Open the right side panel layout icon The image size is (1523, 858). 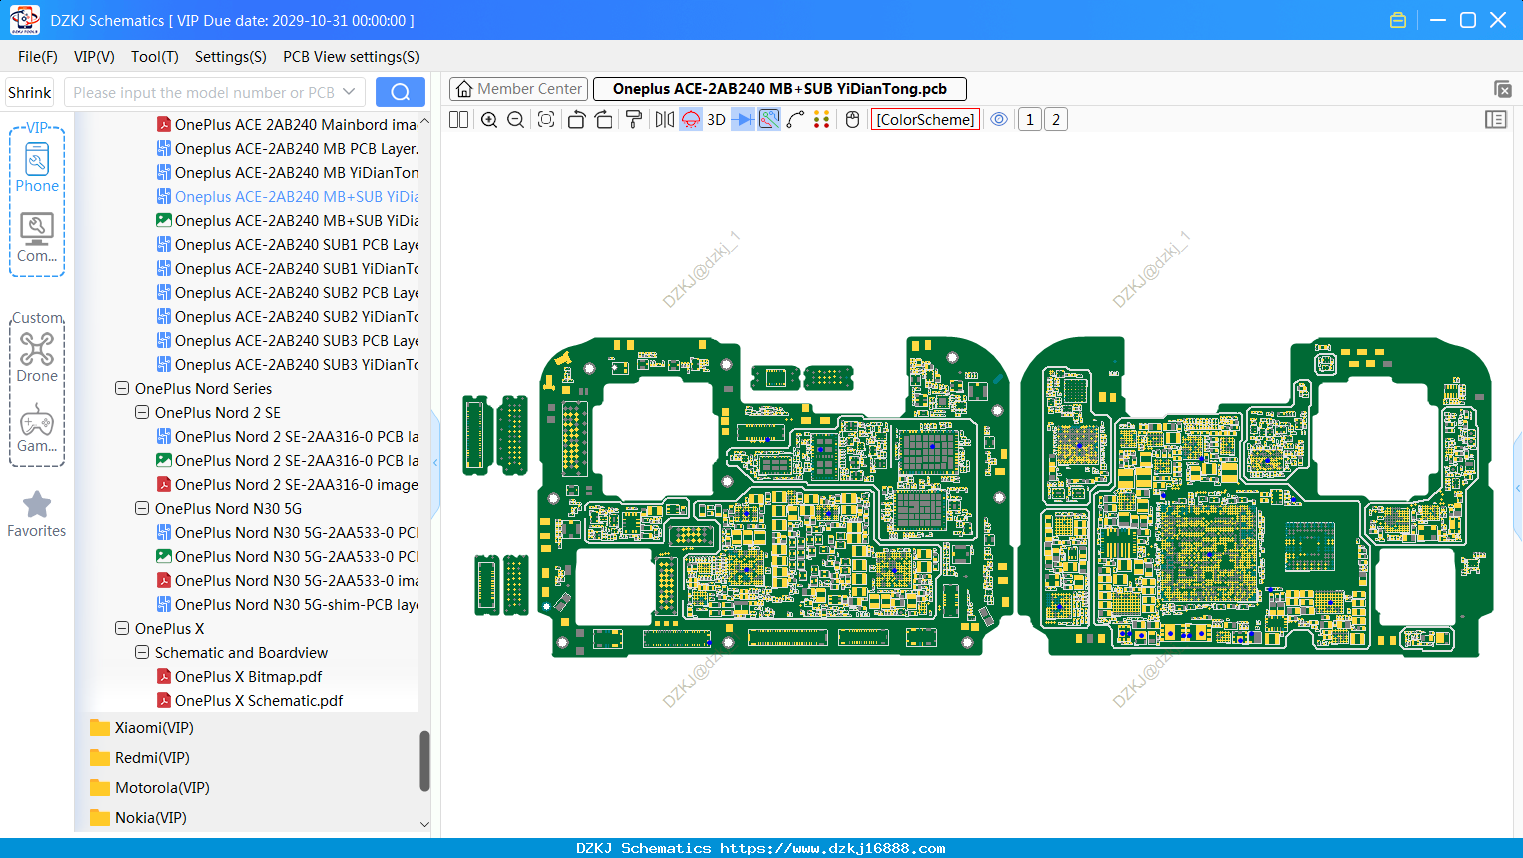(x=1496, y=120)
